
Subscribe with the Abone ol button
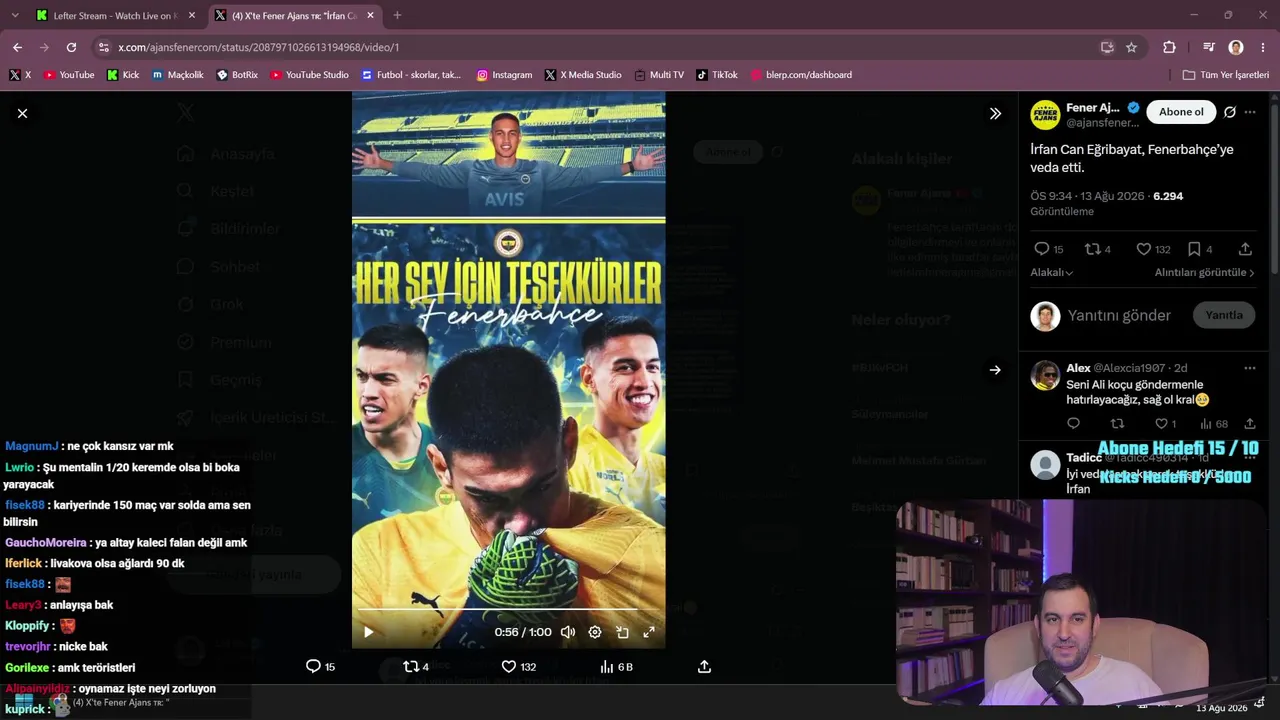point(1181,112)
